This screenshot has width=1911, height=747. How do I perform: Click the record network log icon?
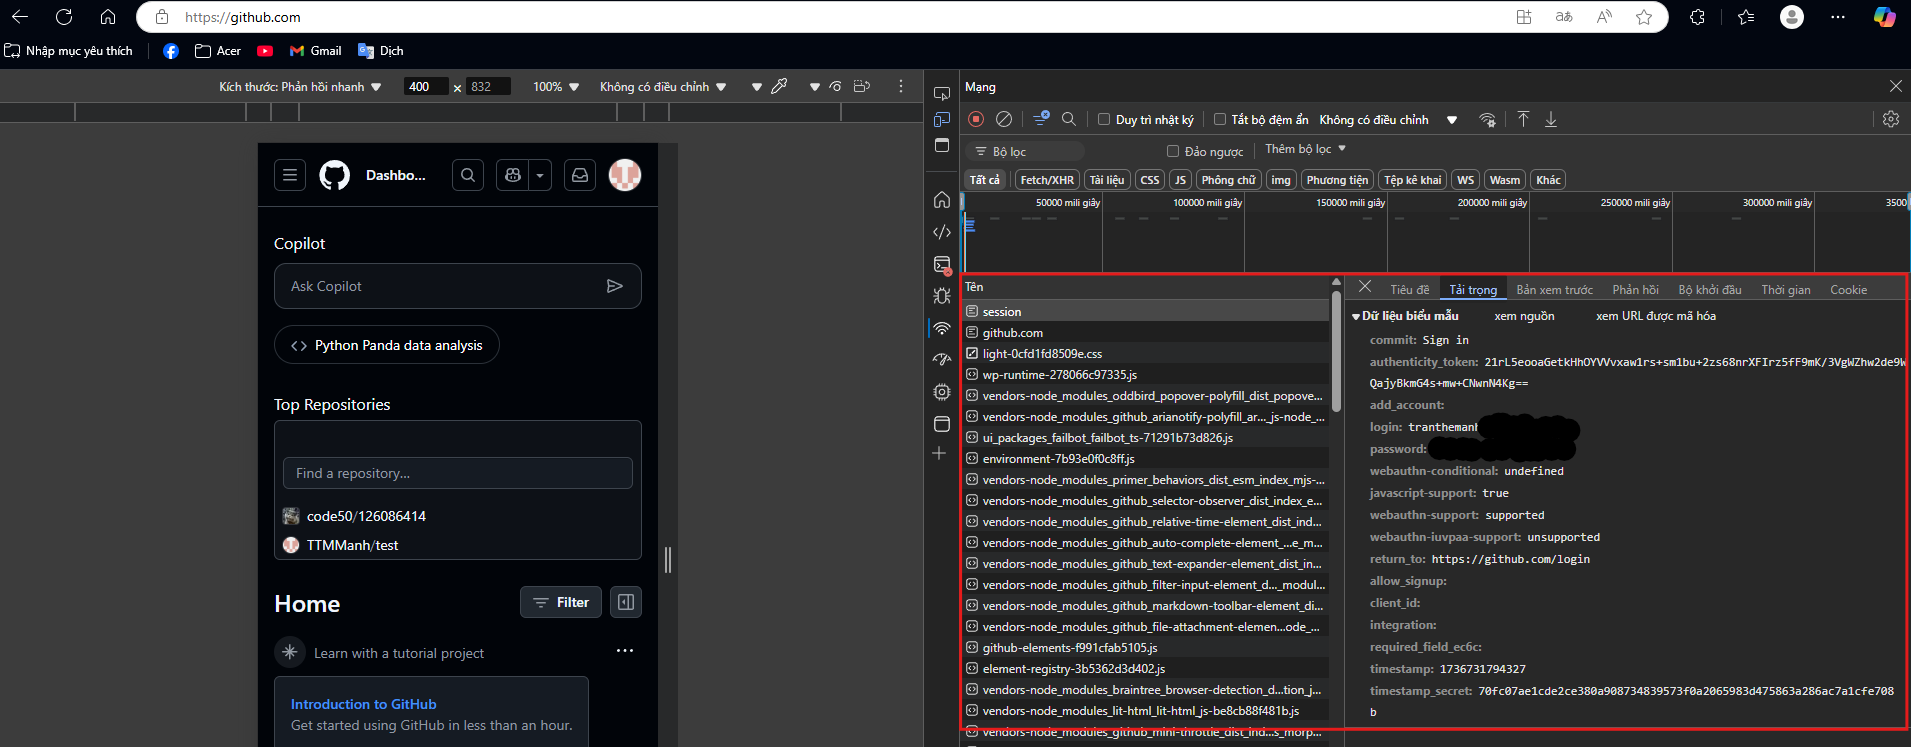pyautogui.click(x=976, y=119)
